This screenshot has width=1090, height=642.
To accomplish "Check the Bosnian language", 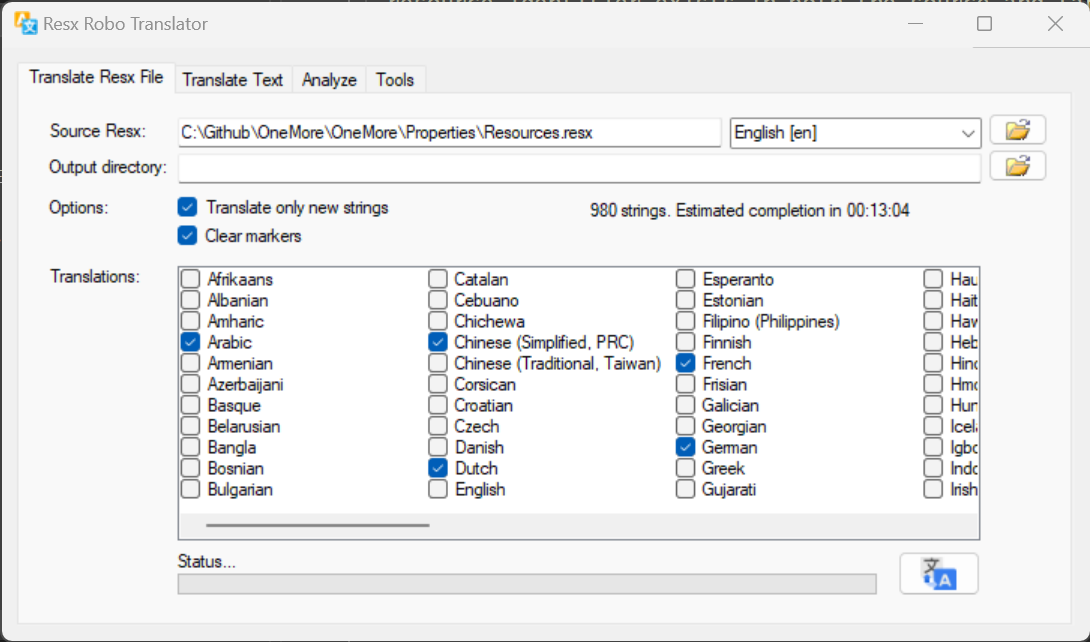I will pos(190,468).
